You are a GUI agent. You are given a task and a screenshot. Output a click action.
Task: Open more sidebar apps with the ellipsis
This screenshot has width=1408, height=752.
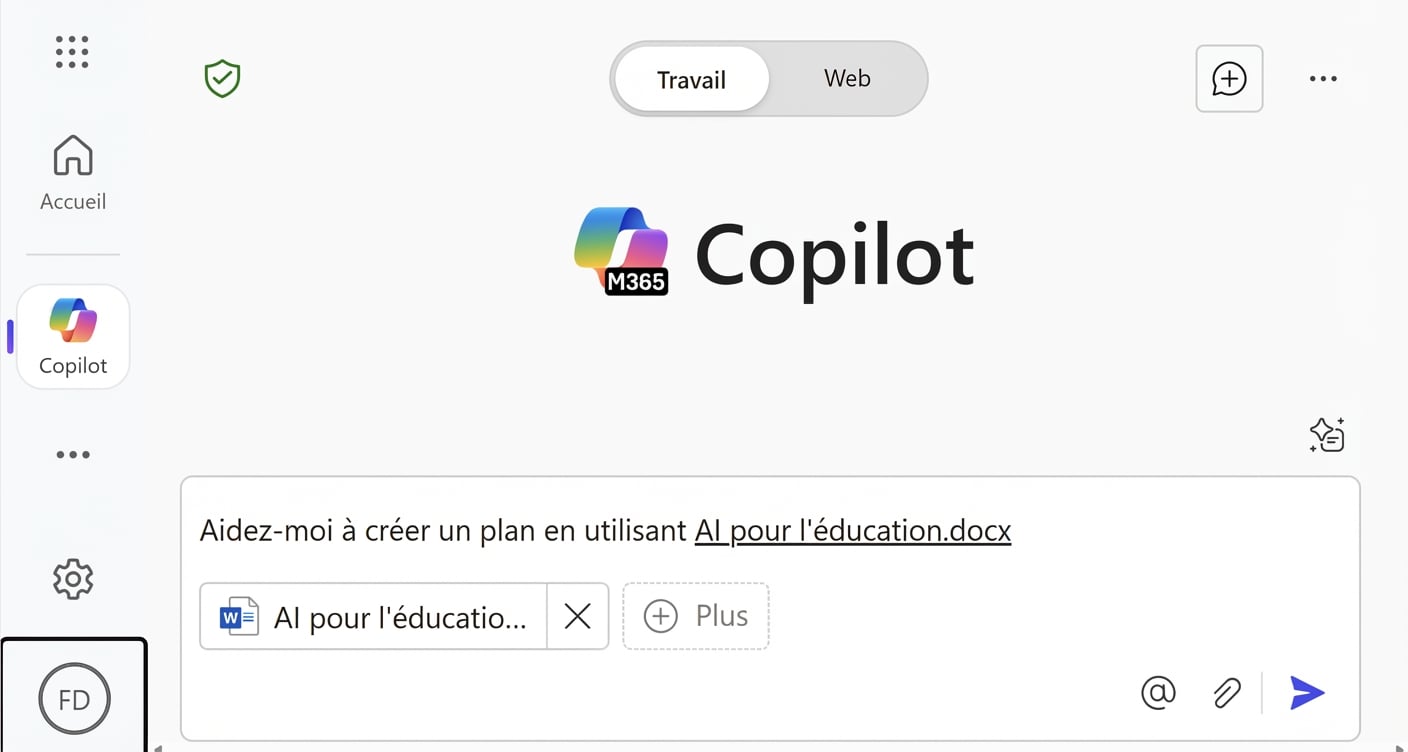pyautogui.click(x=72, y=454)
